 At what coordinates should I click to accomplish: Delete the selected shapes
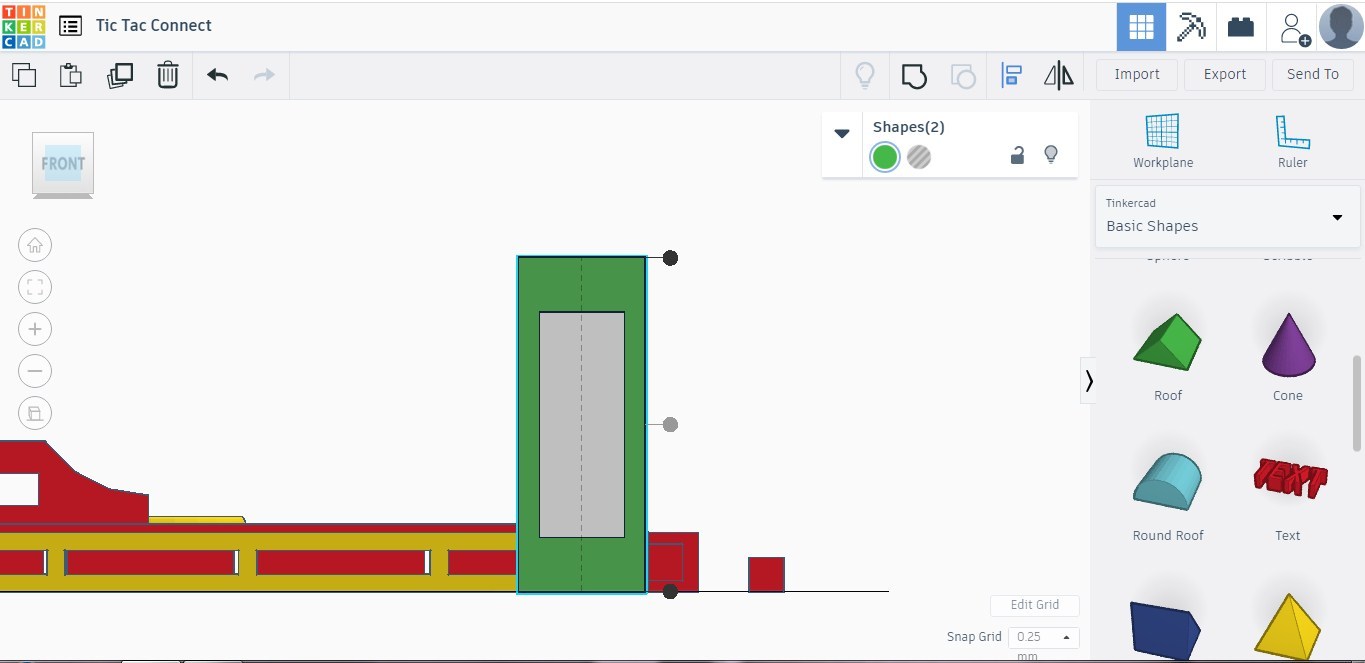tap(168, 75)
